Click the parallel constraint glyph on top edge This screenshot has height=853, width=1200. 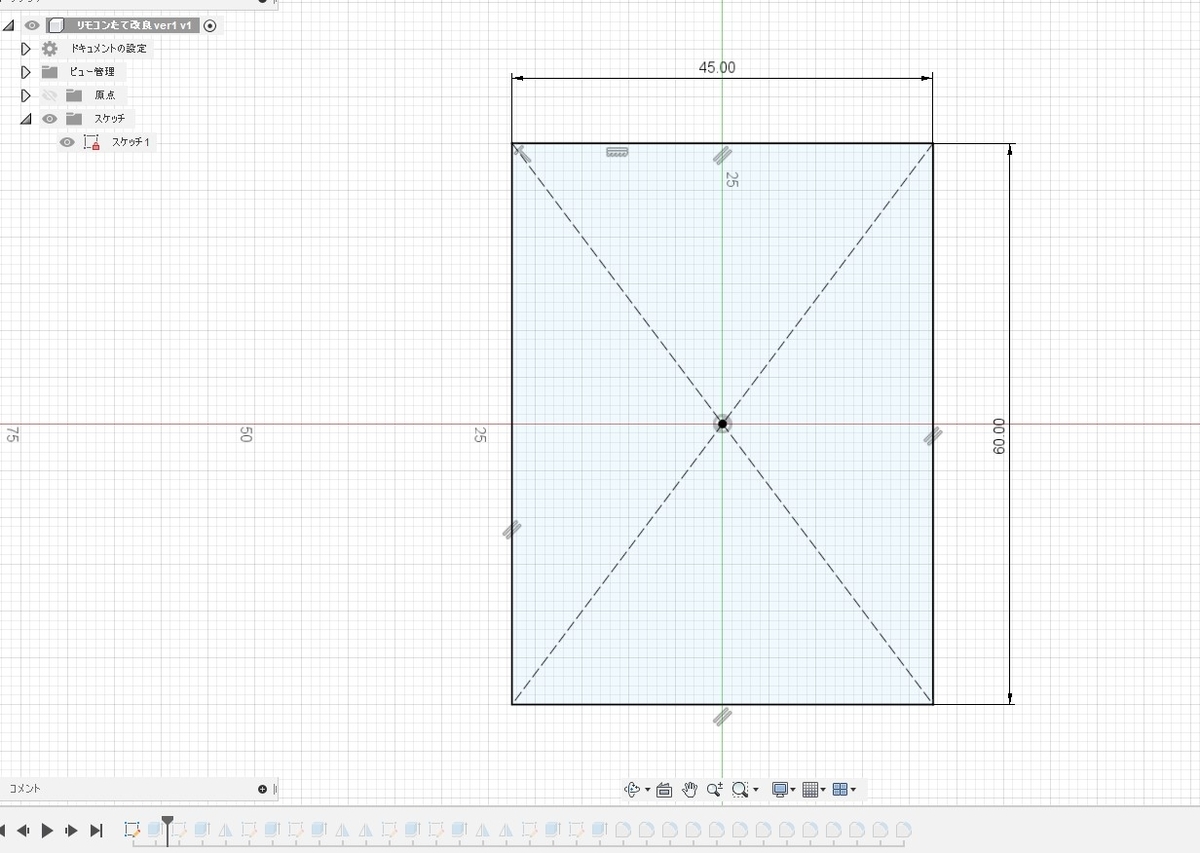pyautogui.click(x=722, y=155)
